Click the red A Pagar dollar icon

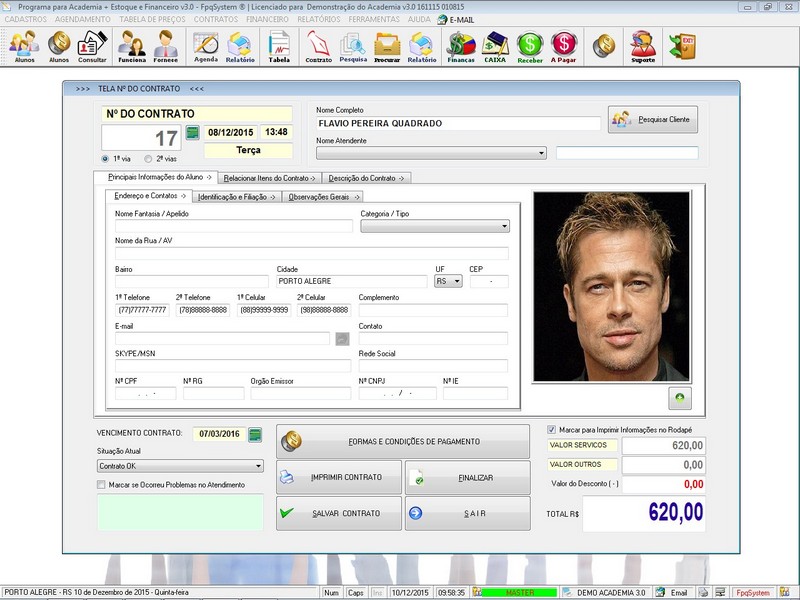point(563,46)
